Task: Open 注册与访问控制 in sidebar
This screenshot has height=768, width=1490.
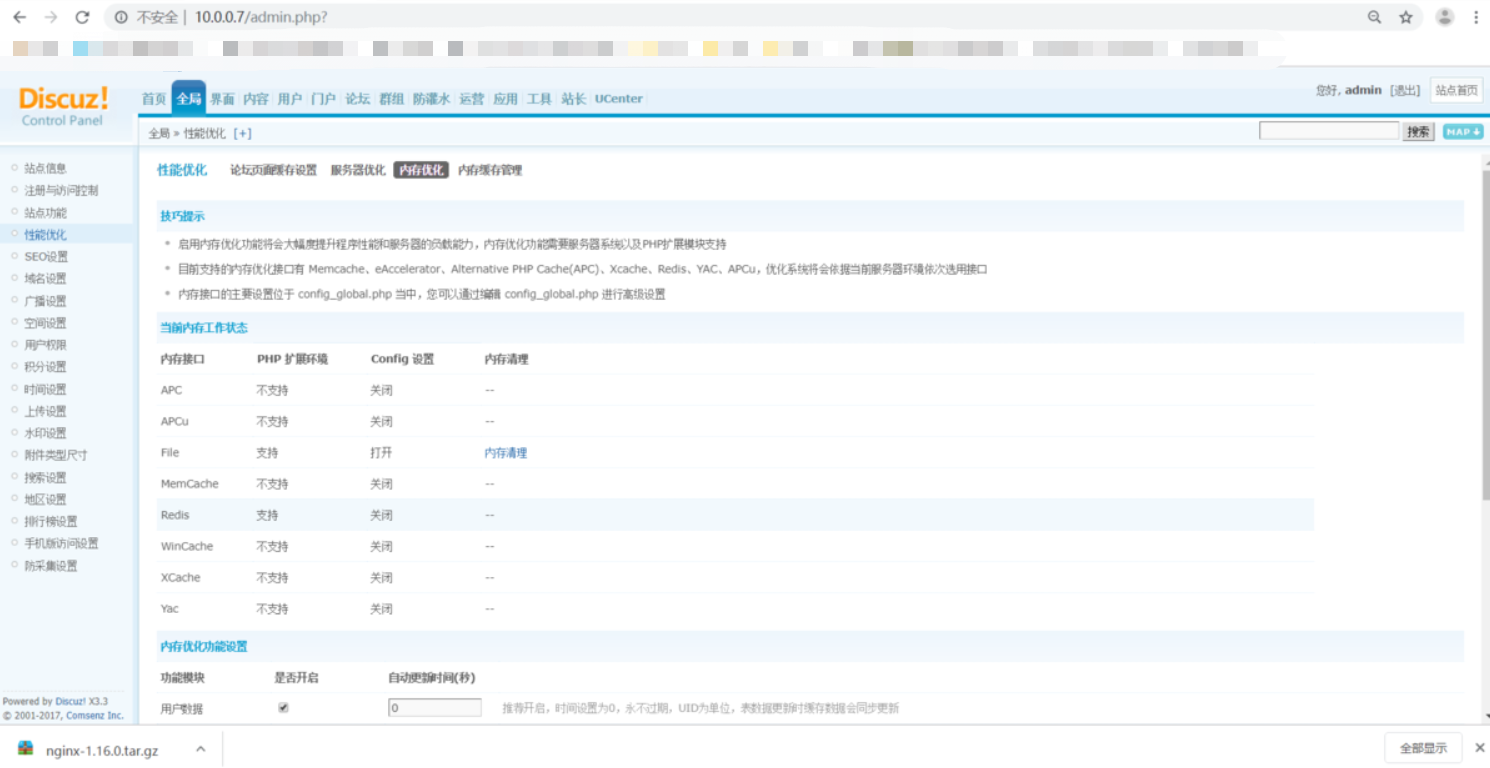Action: [x=61, y=190]
